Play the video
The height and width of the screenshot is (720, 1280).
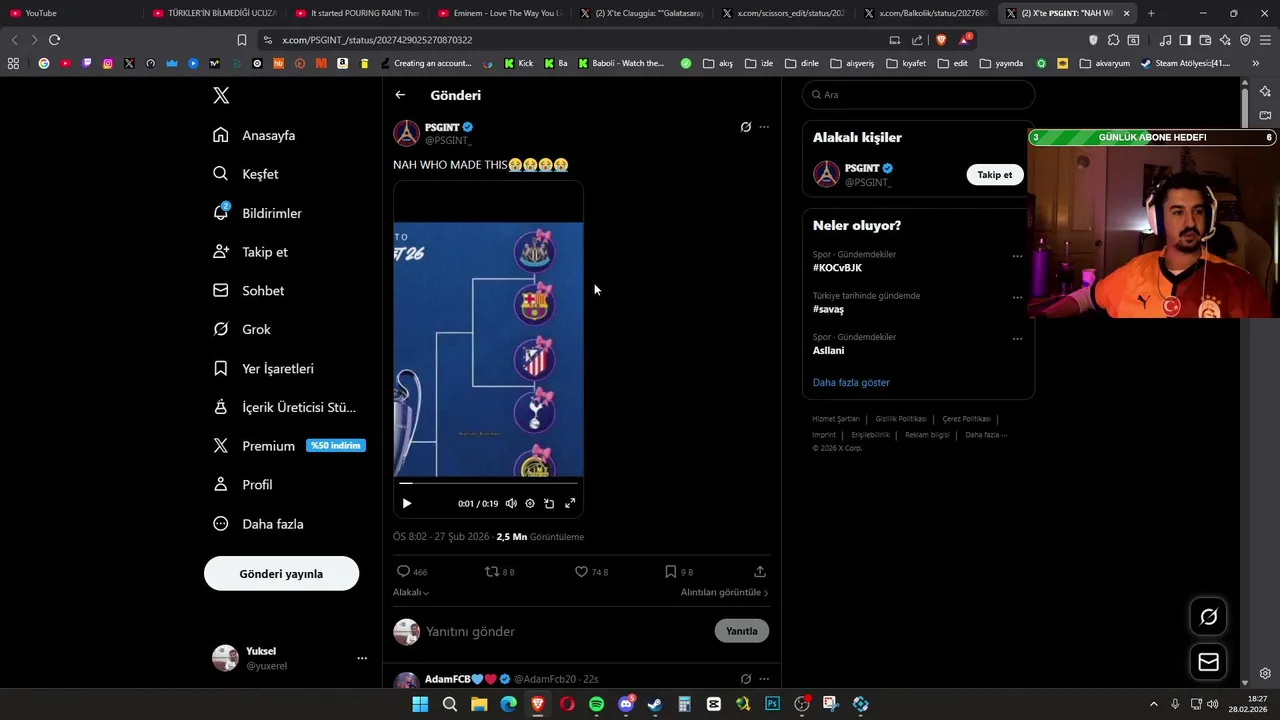coord(407,503)
